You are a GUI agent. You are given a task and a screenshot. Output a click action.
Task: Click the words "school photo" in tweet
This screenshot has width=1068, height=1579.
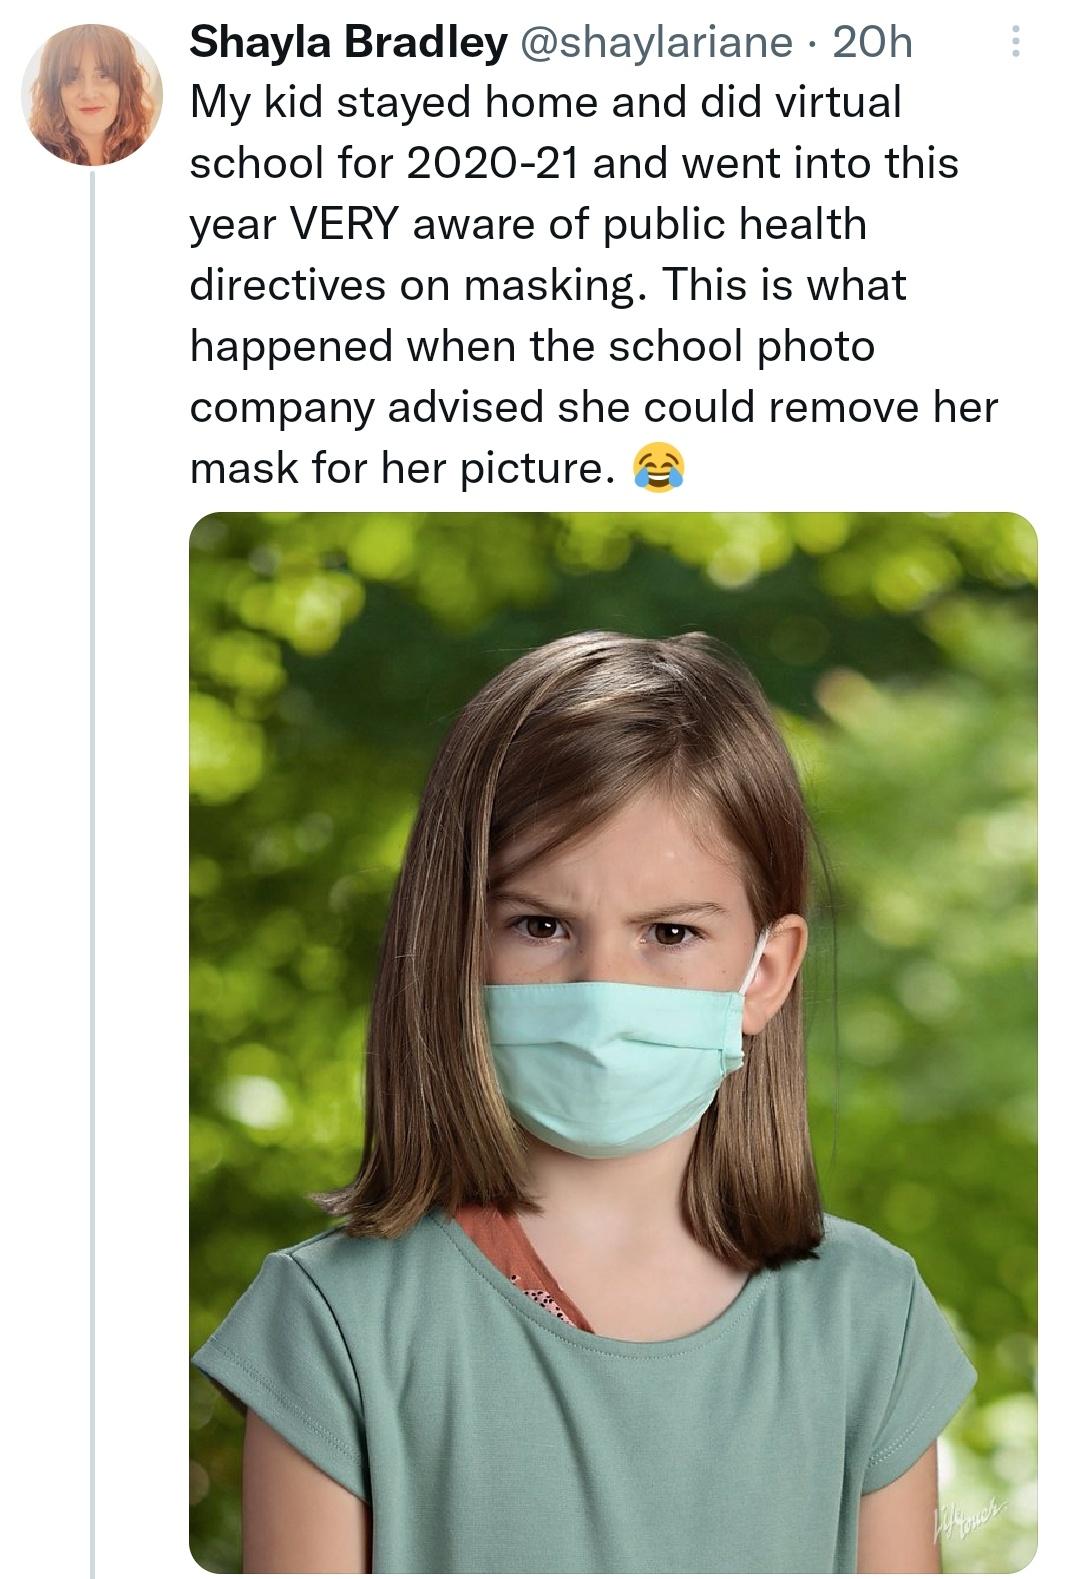point(741,346)
